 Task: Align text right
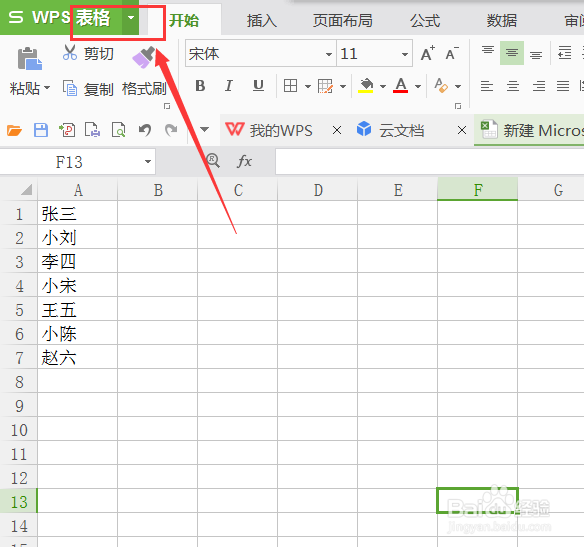coord(539,86)
